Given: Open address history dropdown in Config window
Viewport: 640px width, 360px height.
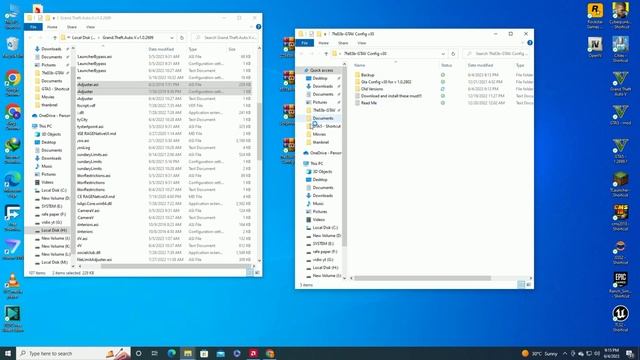Looking at the screenshot, I should coord(443,53).
